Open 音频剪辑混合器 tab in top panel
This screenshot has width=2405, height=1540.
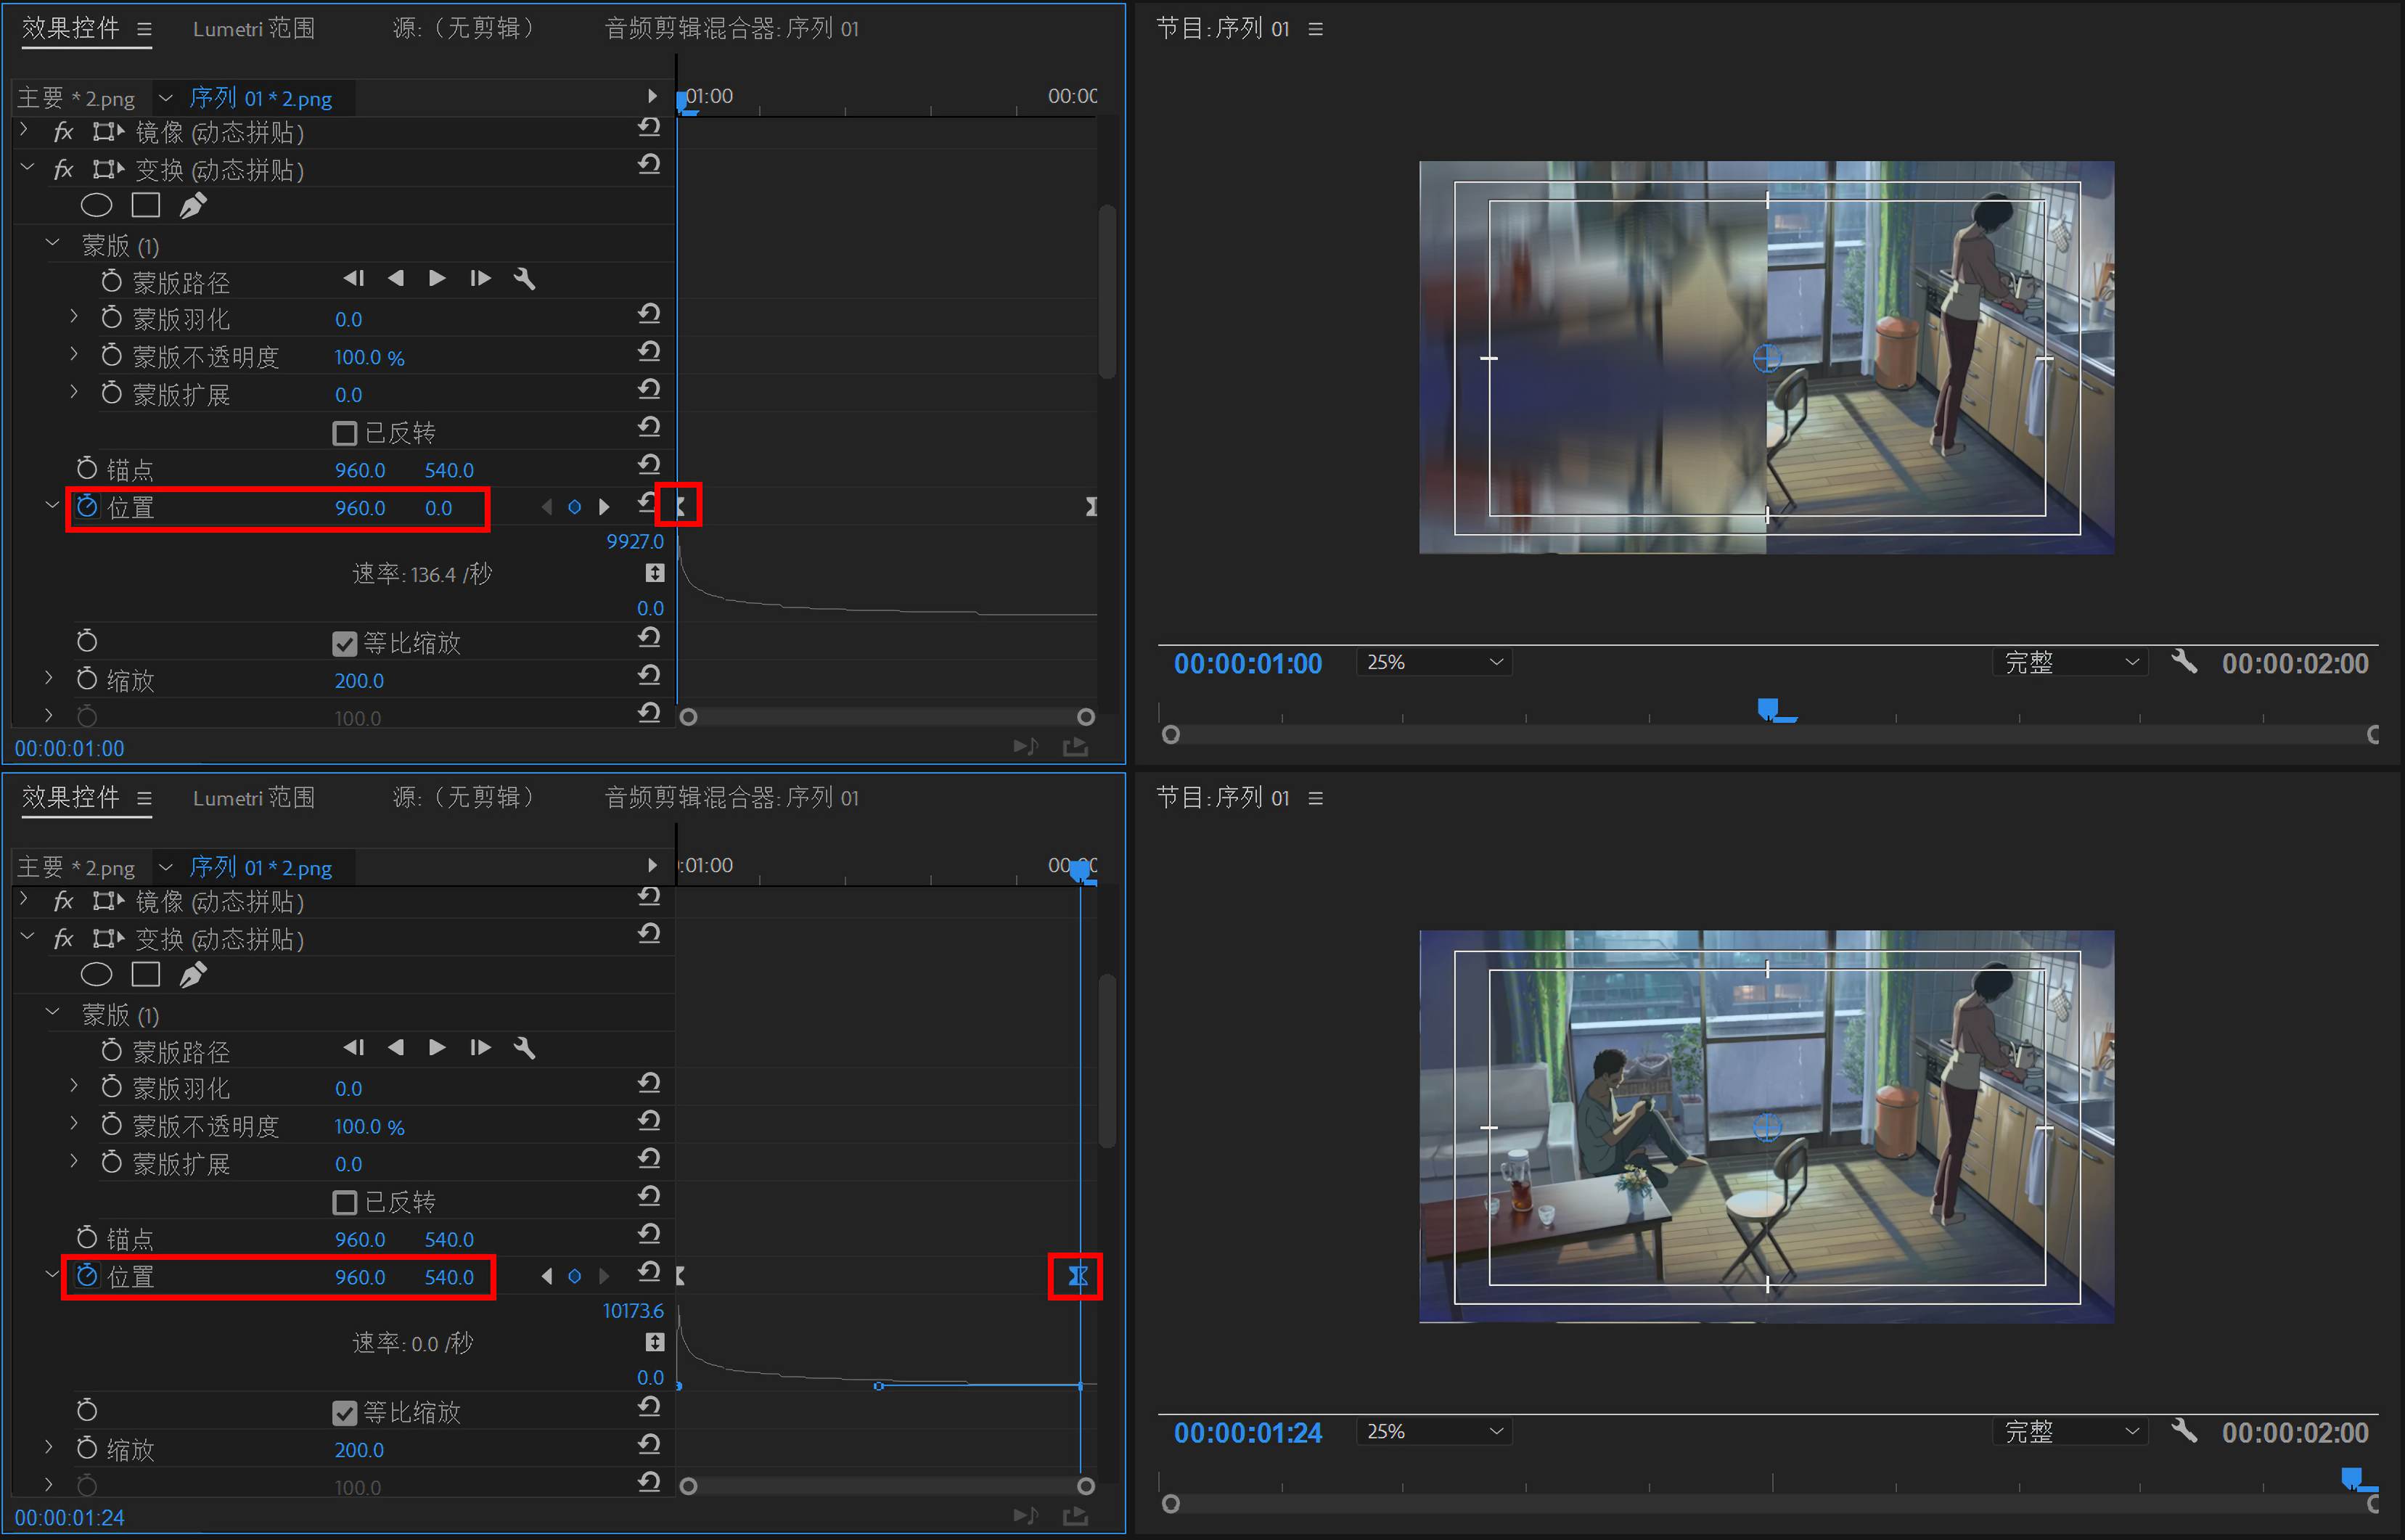click(x=732, y=28)
